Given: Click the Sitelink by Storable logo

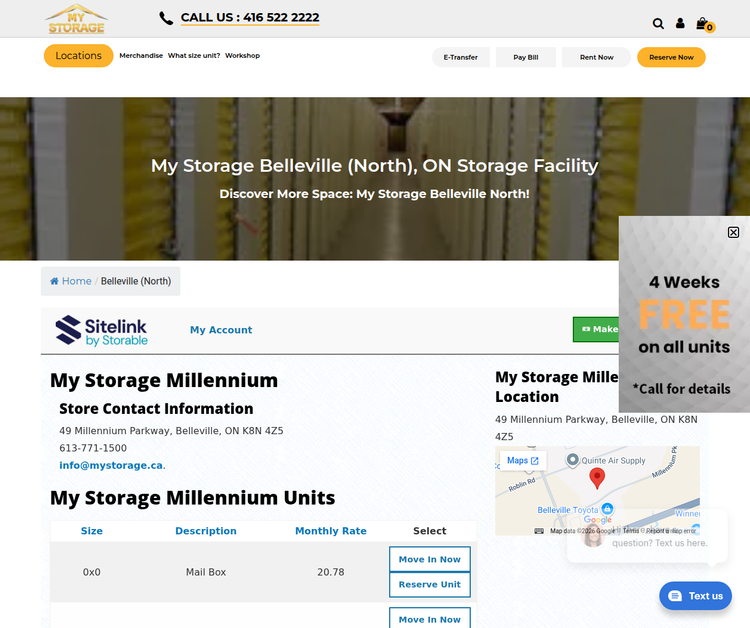Looking at the screenshot, I should point(101,330).
